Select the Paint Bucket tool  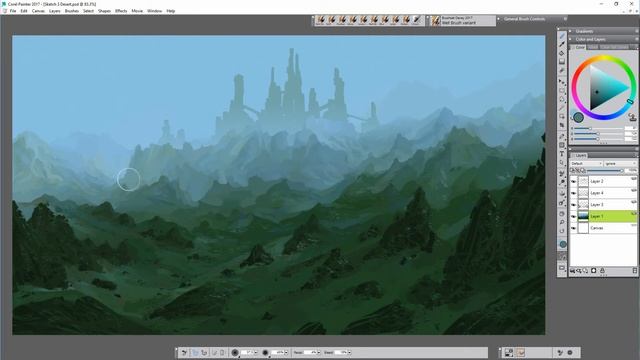pos(562,53)
